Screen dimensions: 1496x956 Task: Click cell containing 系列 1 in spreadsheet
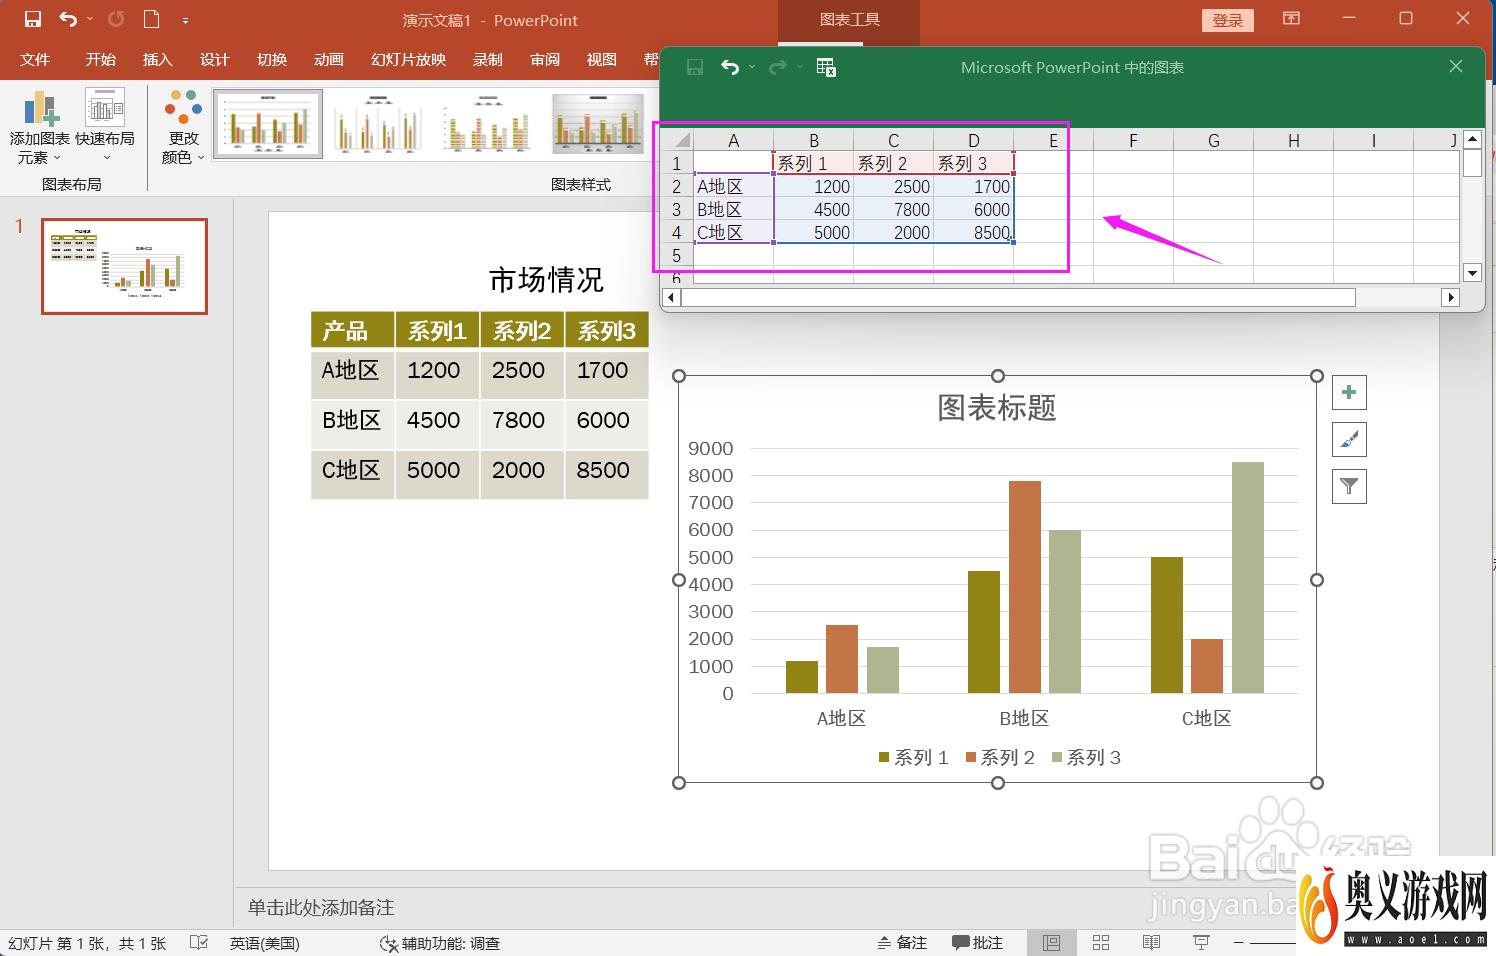pyautogui.click(x=814, y=163)
